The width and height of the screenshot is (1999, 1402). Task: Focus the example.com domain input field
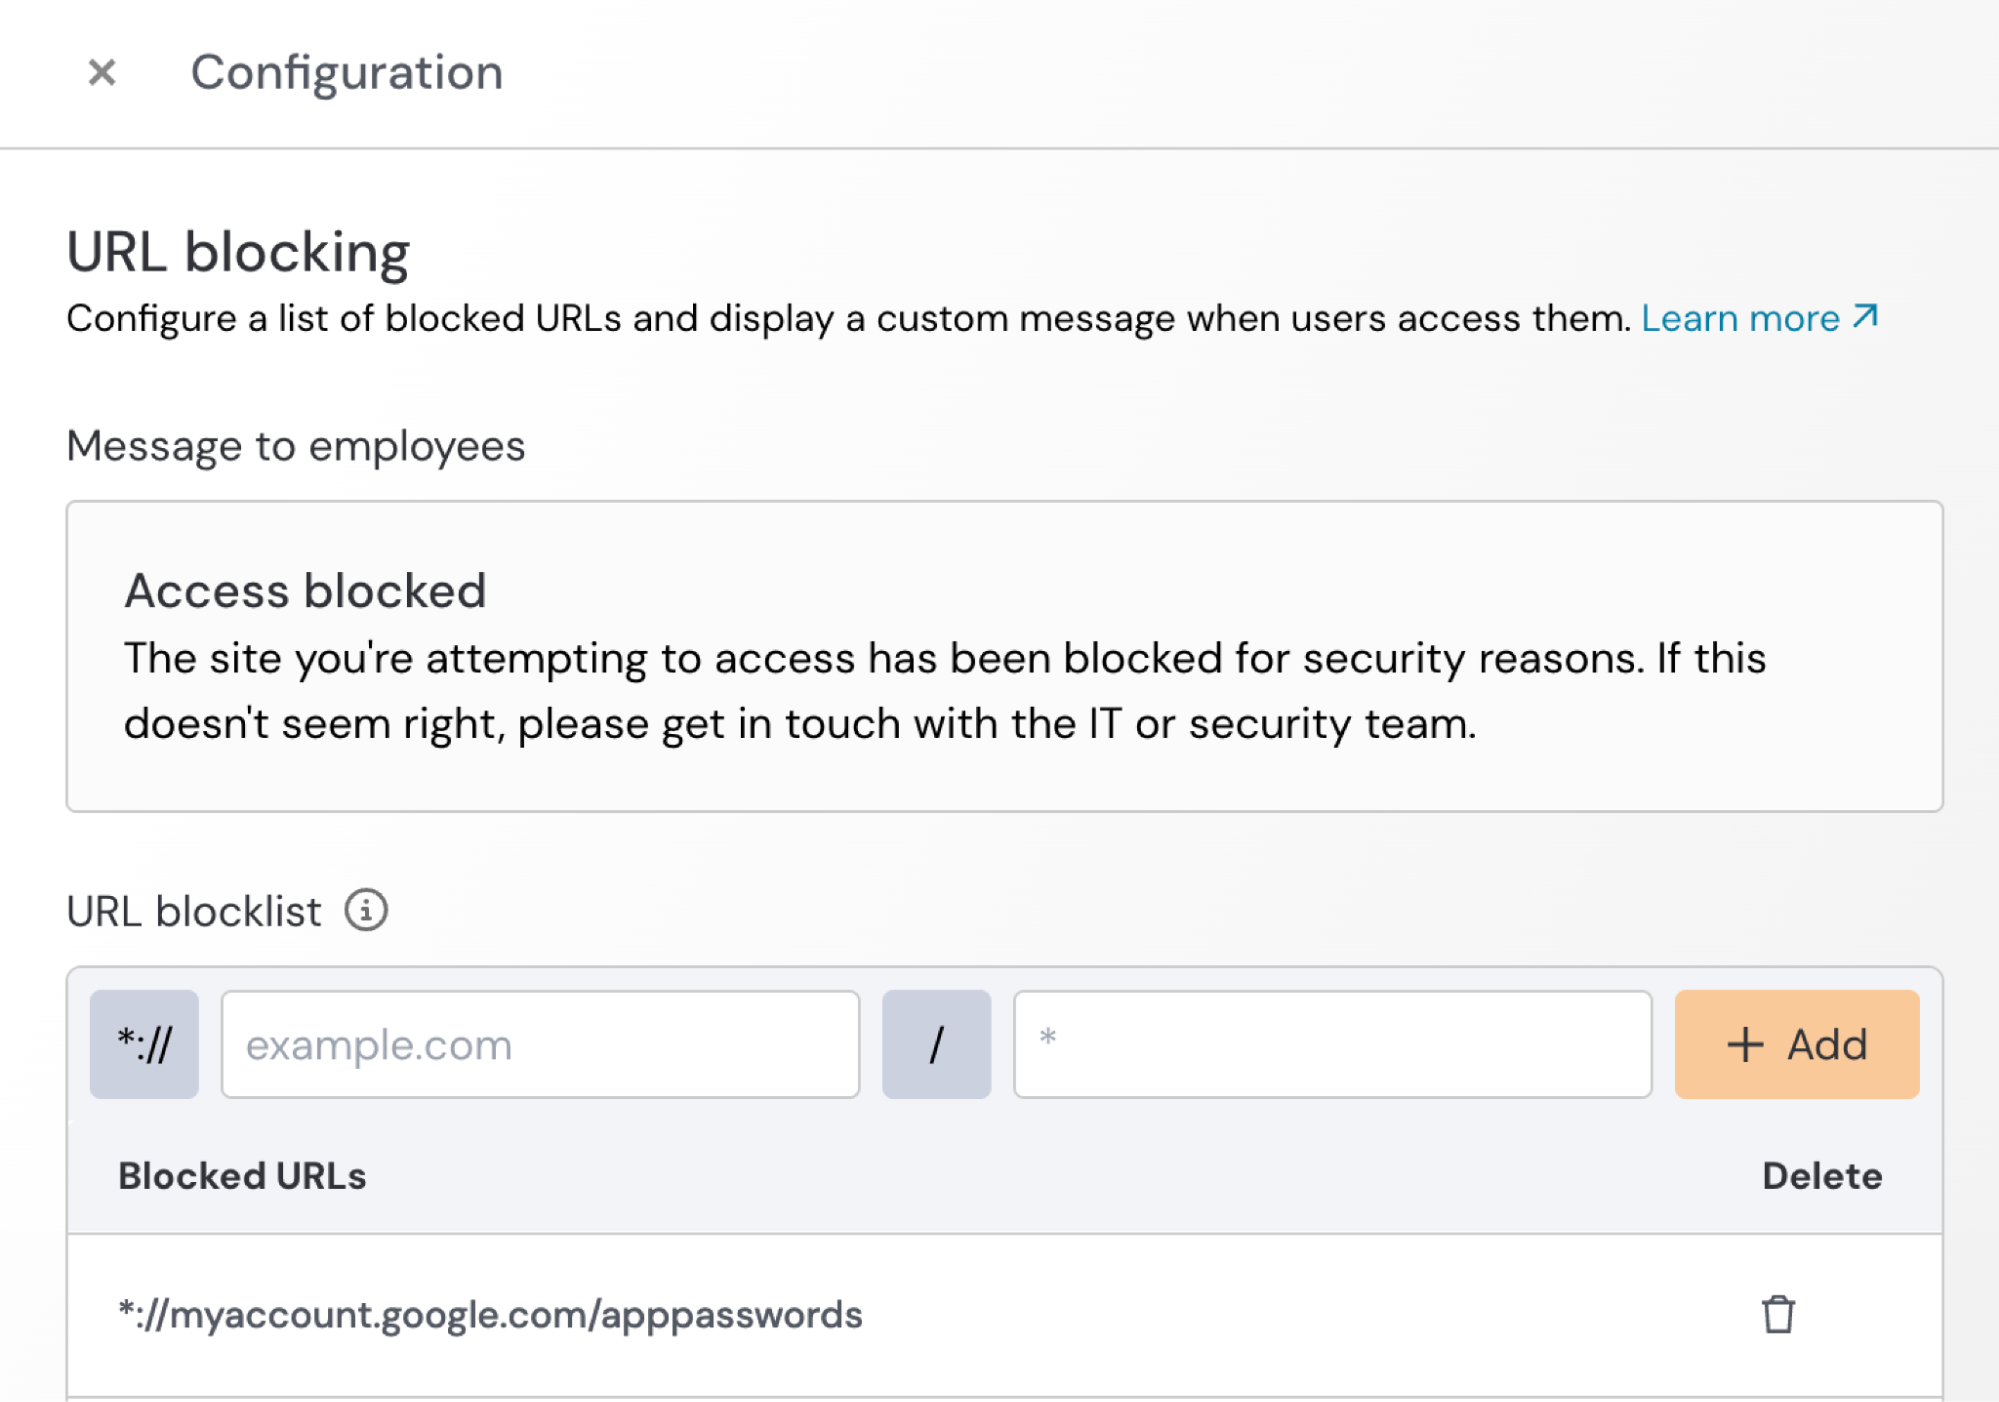[540, 1045]
